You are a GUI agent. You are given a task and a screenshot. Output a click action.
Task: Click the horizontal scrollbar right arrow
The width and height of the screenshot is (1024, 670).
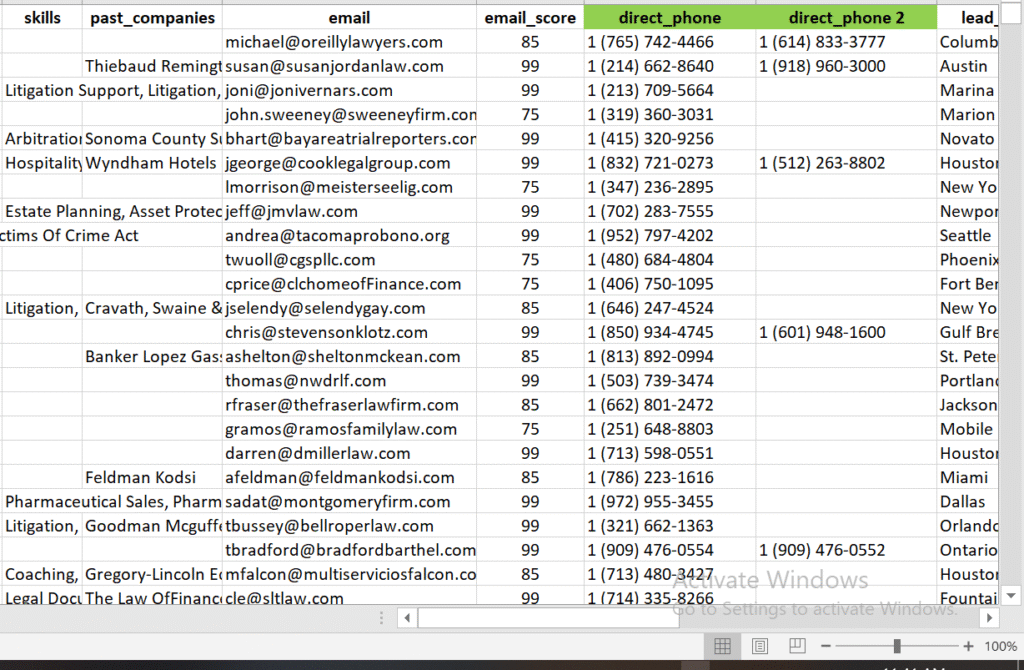pos(989,618)
